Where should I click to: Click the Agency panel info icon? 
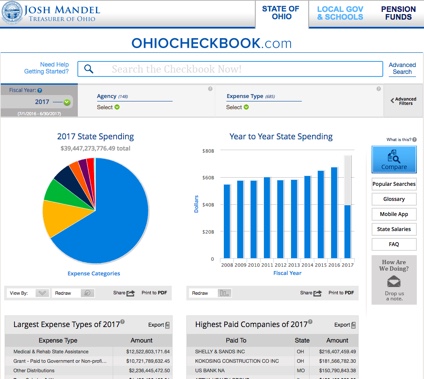[210, 89]
